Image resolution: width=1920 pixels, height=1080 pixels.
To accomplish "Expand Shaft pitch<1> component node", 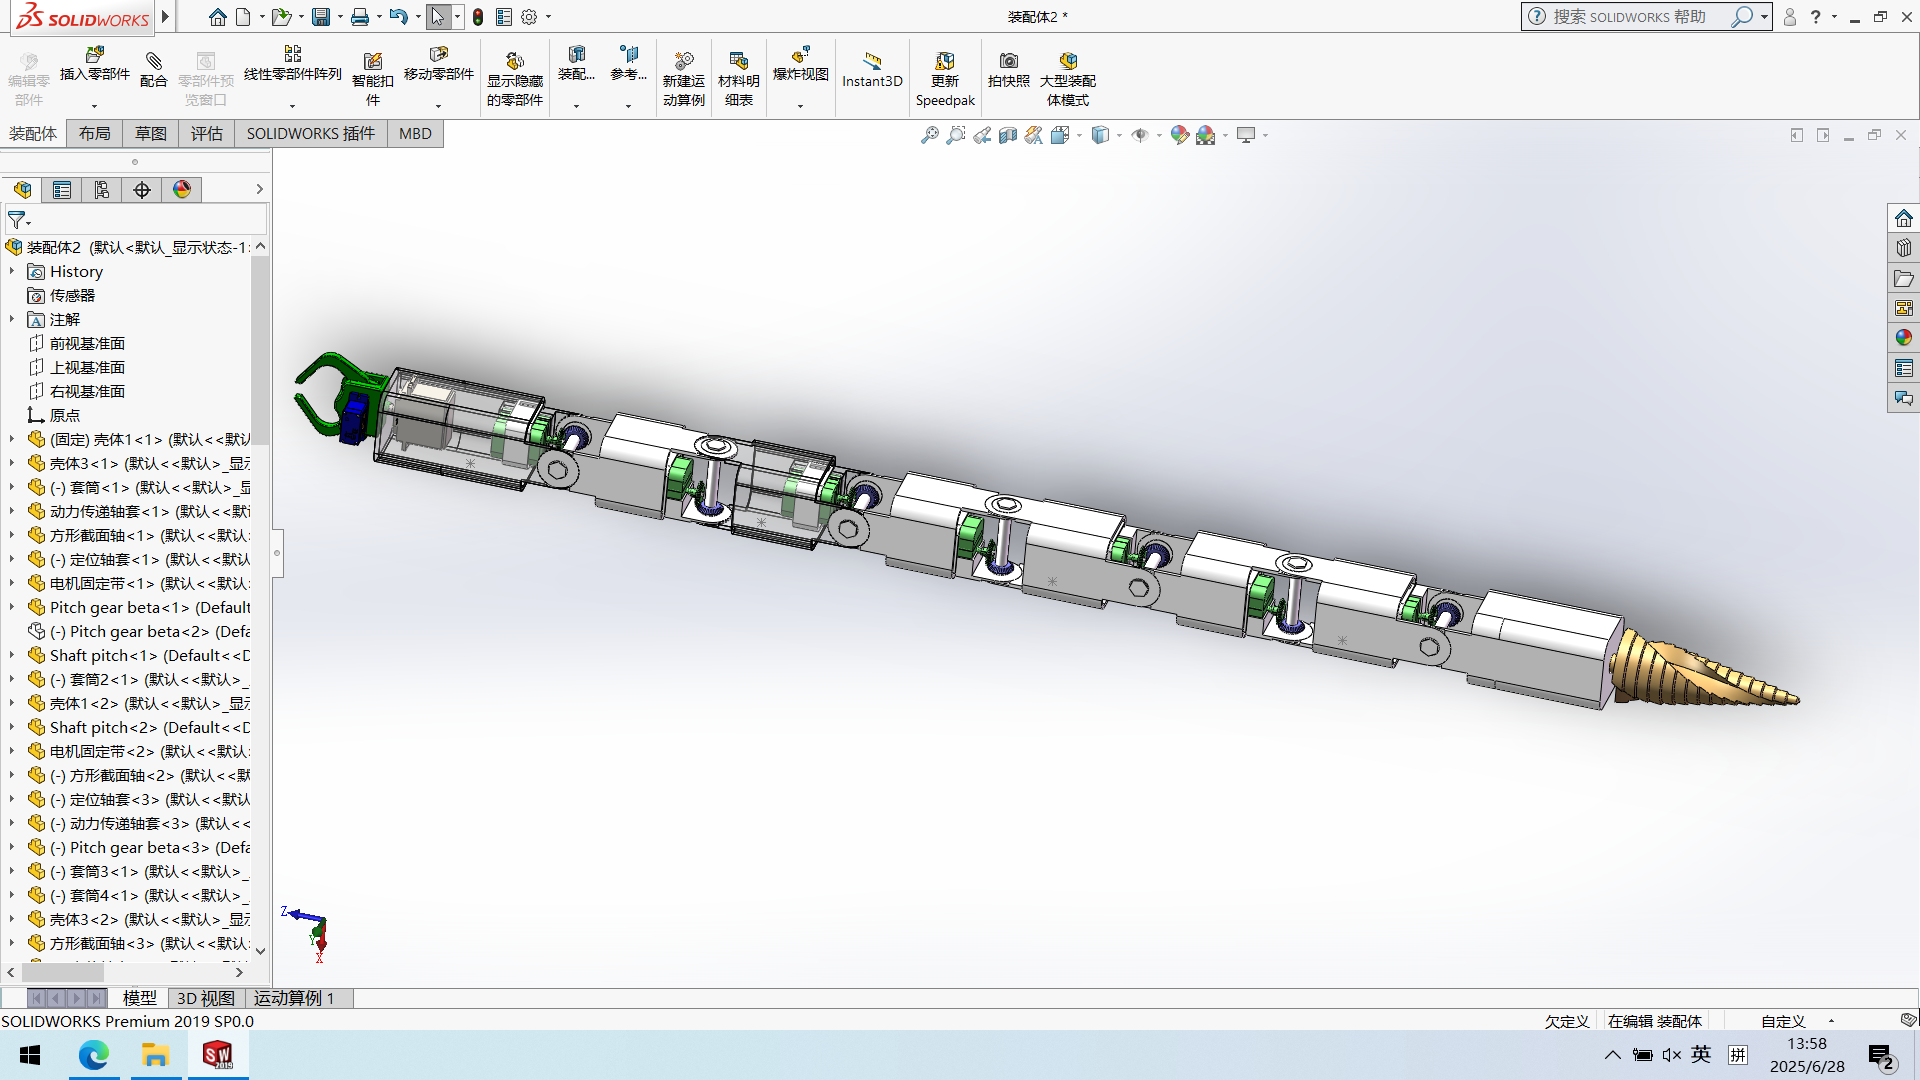I will tap(12, 656).
